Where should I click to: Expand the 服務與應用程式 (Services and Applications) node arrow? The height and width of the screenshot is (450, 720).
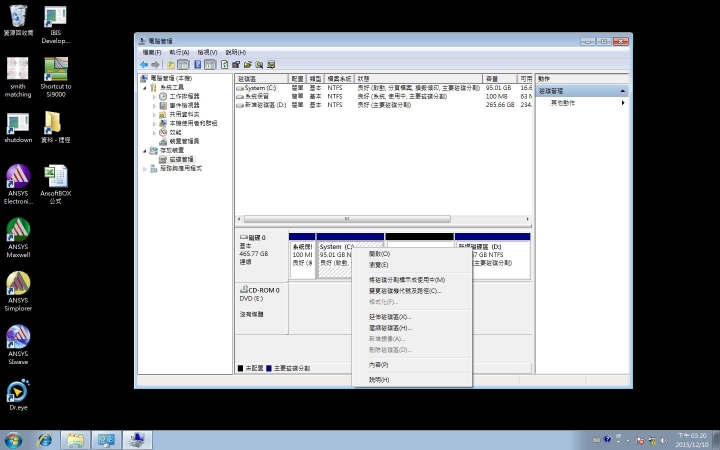(146, 169)
